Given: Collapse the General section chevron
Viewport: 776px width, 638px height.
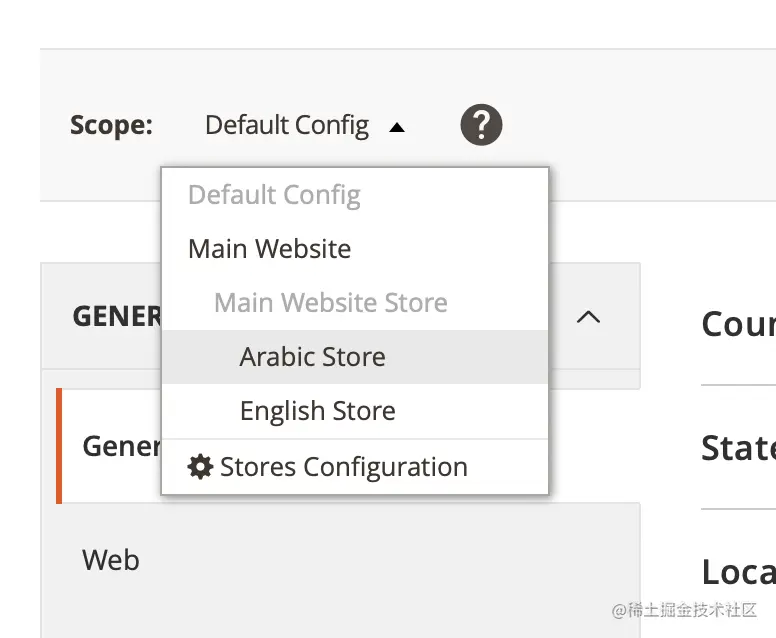Looking at the screenshot, I should [x=588, y=317].
